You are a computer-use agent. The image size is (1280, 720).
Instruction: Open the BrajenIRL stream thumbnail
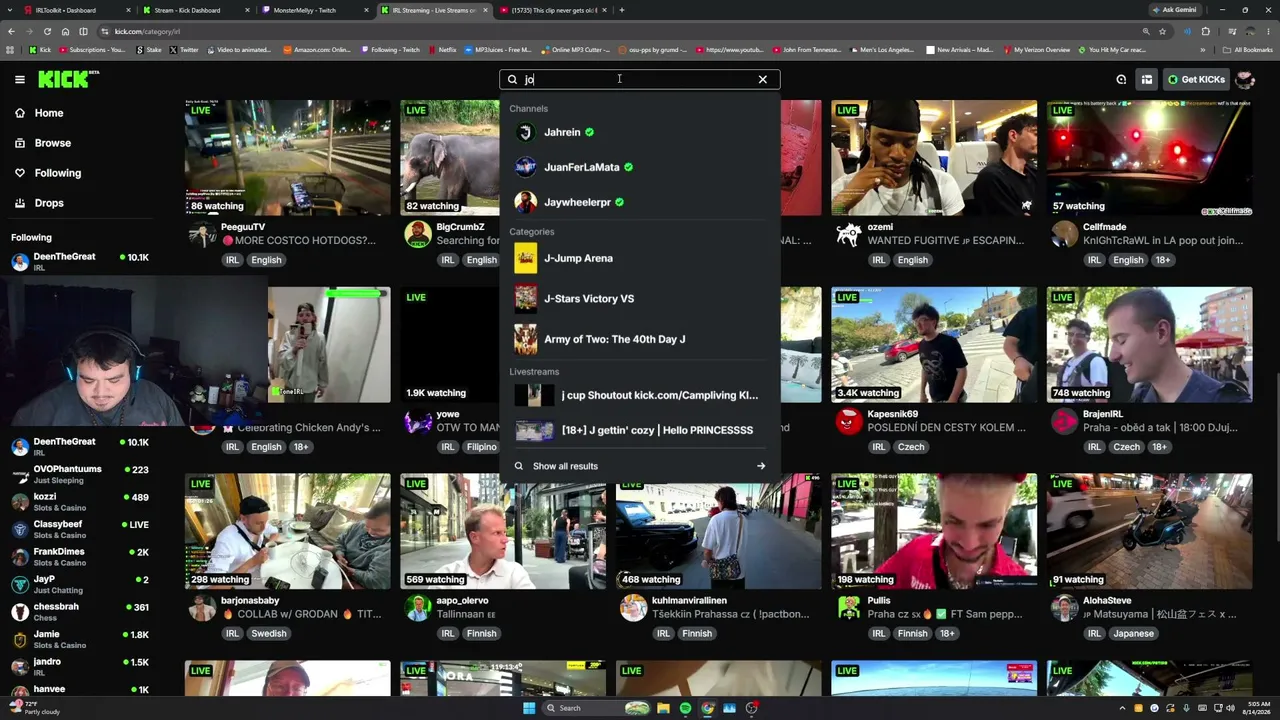[x=1149, y=344]
